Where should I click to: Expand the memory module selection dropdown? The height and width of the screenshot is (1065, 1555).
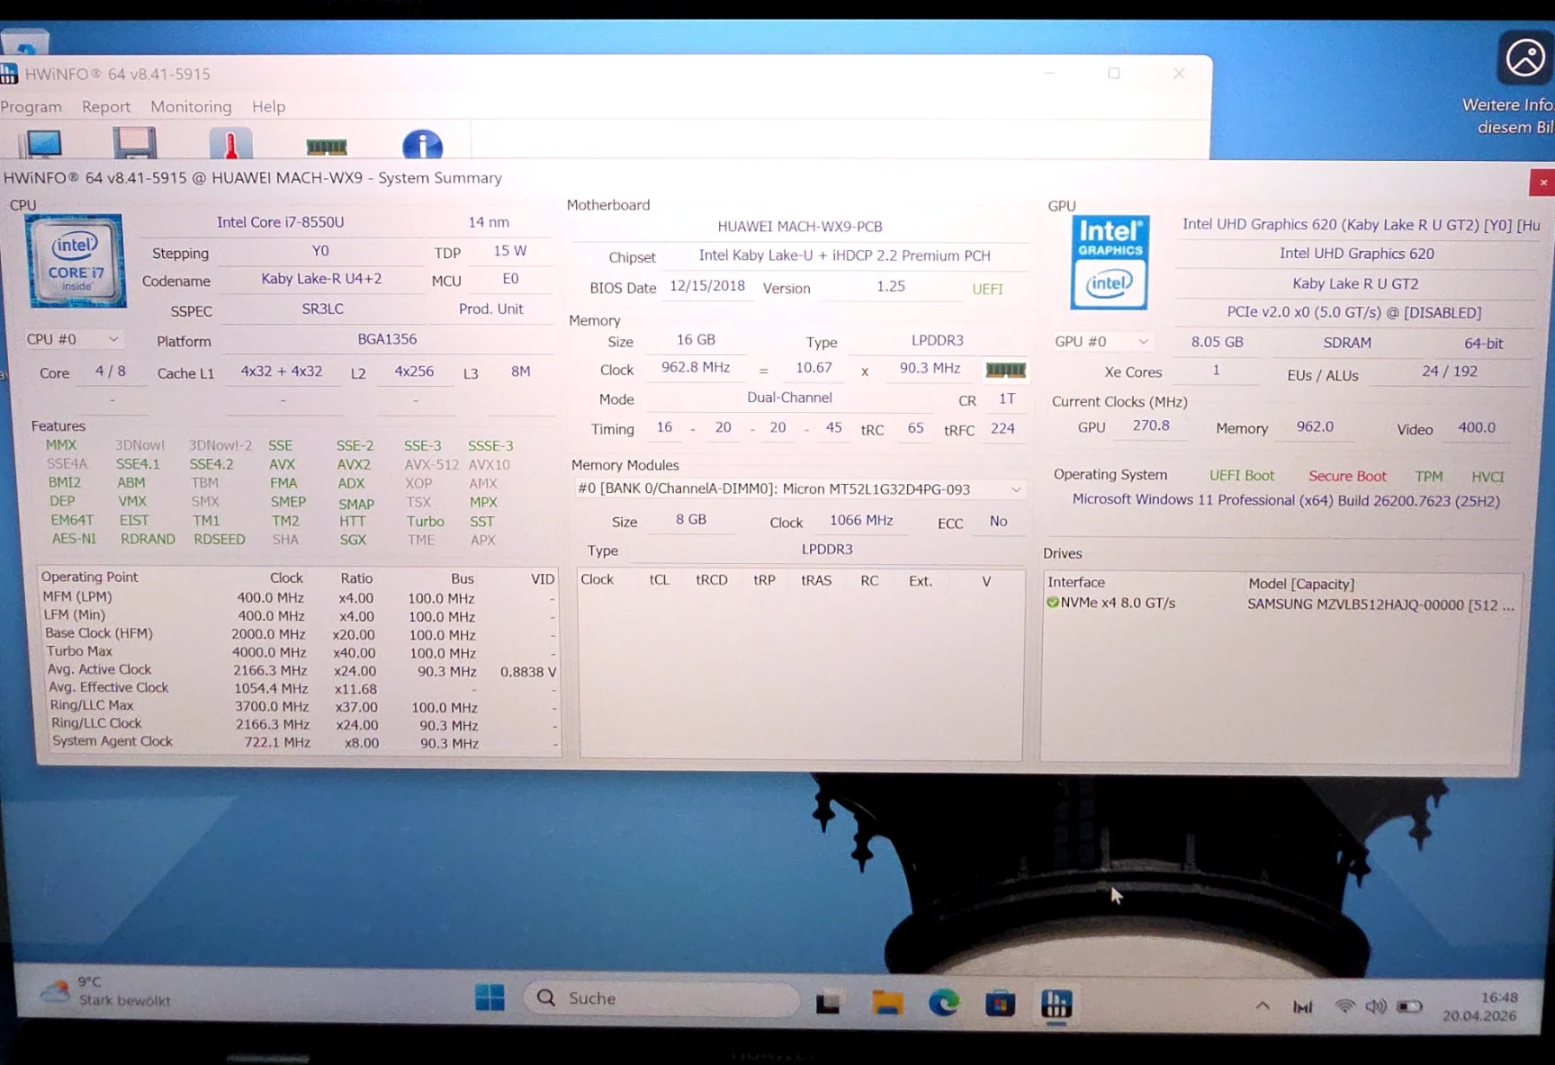point(799,489)
